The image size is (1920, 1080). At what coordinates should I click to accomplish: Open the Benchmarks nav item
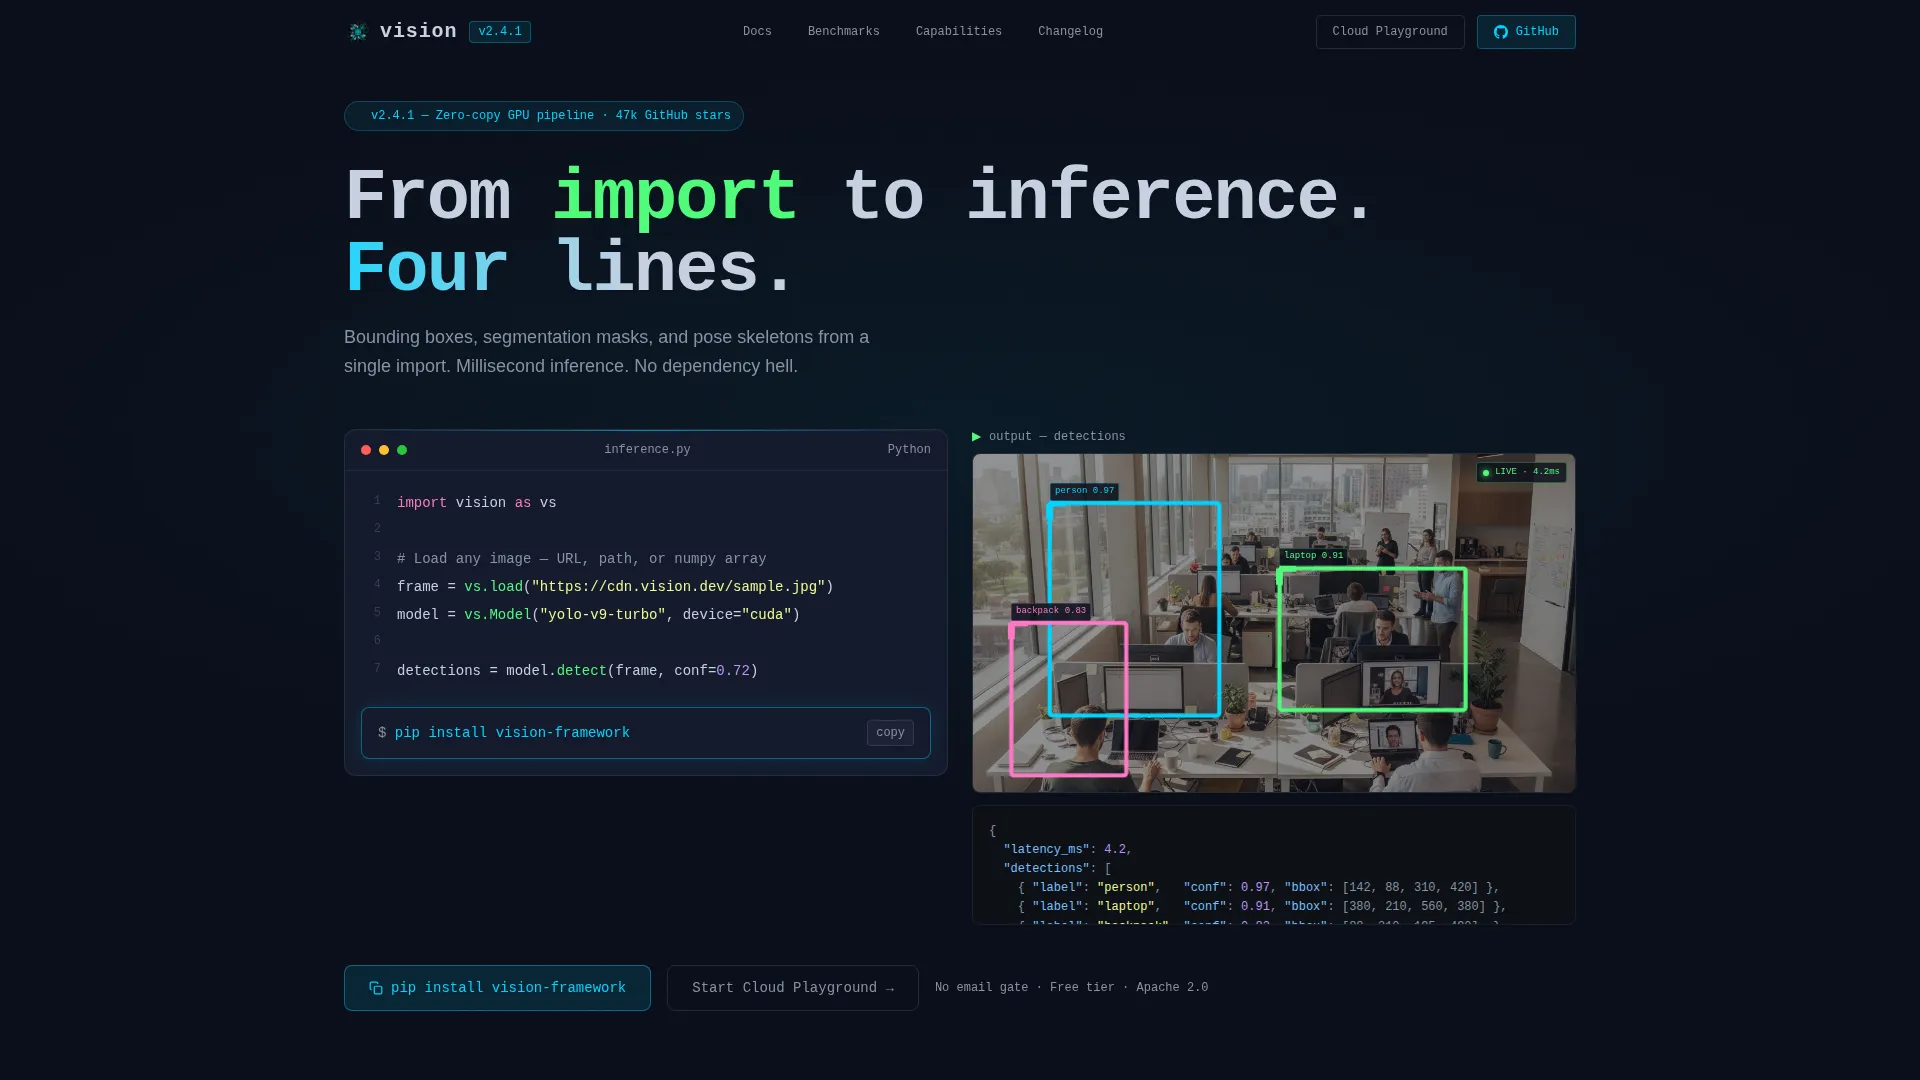click(844, 32)
